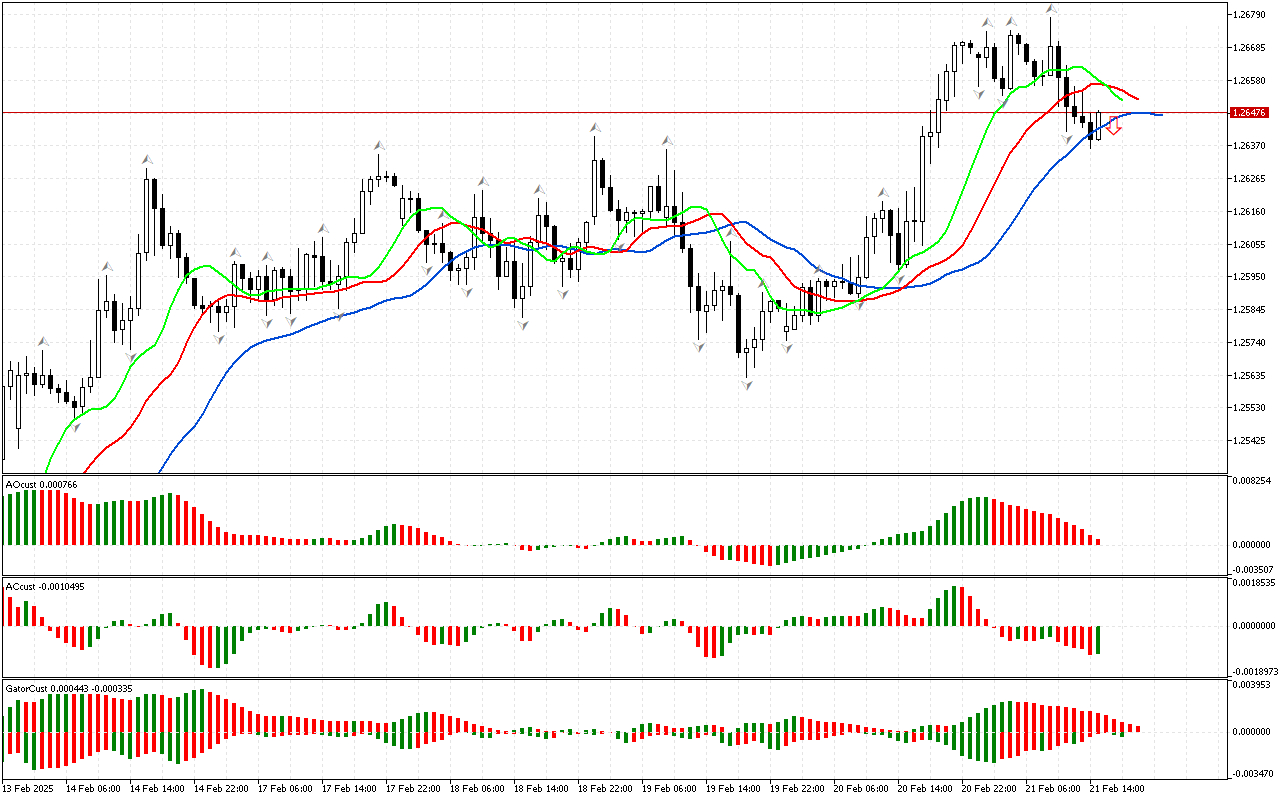Image resolution: width=1280 pixels, height=800 pixels.
Task: Click the 1.25845 price axis label
Action: (1250, 310)
